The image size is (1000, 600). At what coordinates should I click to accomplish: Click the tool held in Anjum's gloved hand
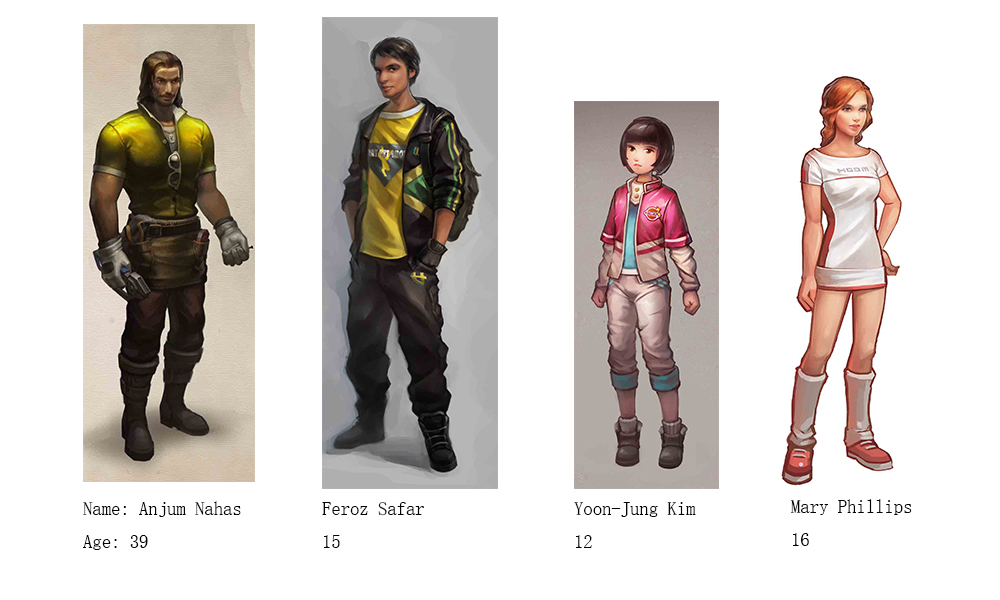[136, 284]
